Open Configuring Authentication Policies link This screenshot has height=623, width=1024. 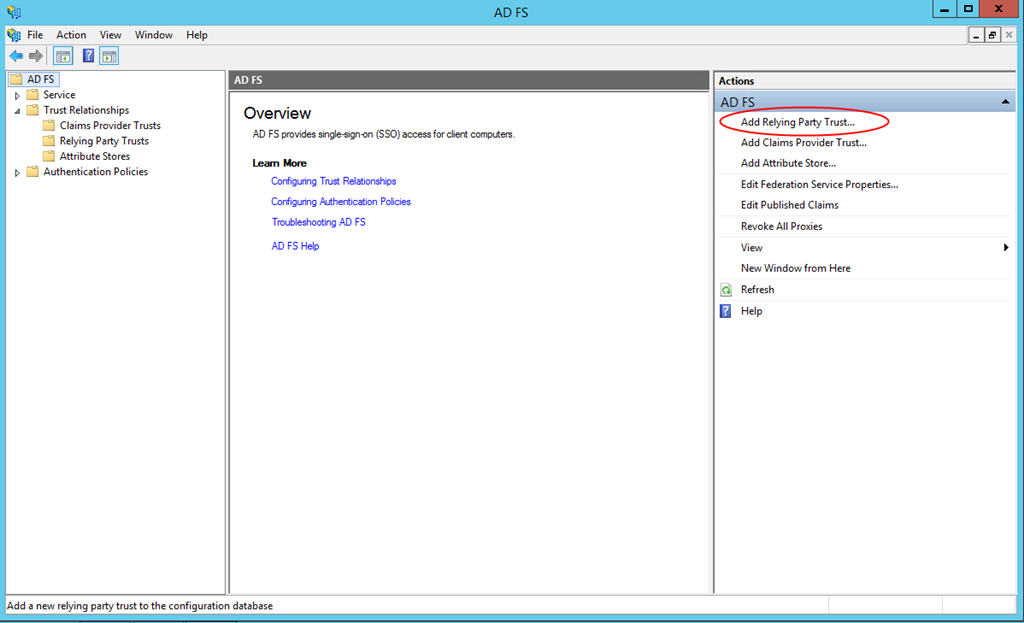(x=341, y=201)
